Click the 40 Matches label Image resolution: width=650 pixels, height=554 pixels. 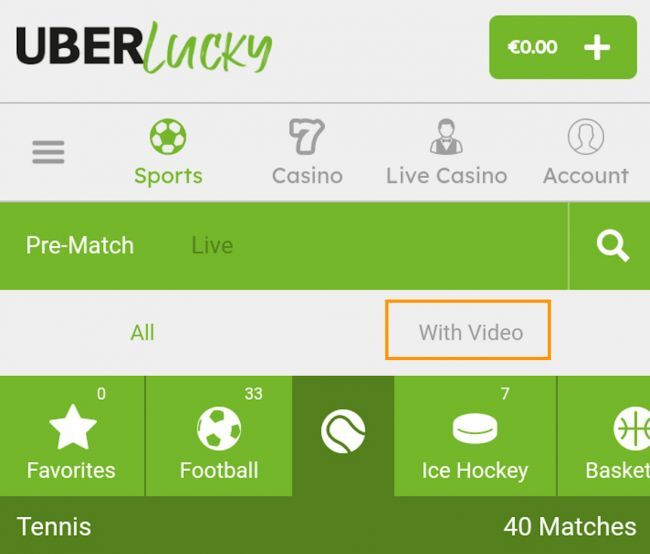coord(570,527)
